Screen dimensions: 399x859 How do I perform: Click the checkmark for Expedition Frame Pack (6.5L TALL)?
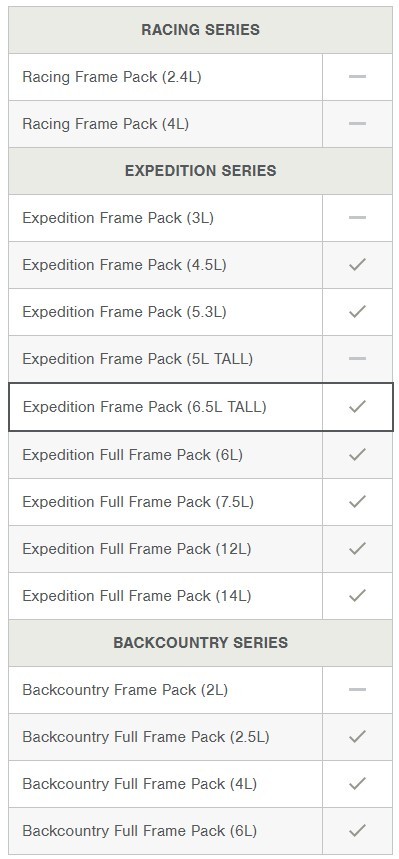click(357, 406)
